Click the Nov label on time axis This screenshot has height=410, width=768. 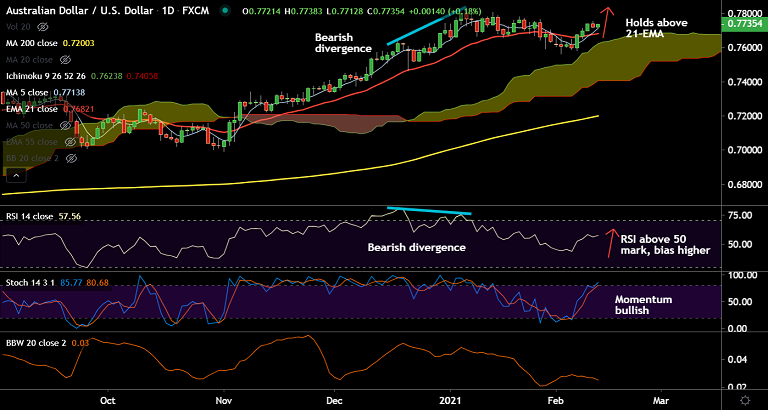click(223, 400)
